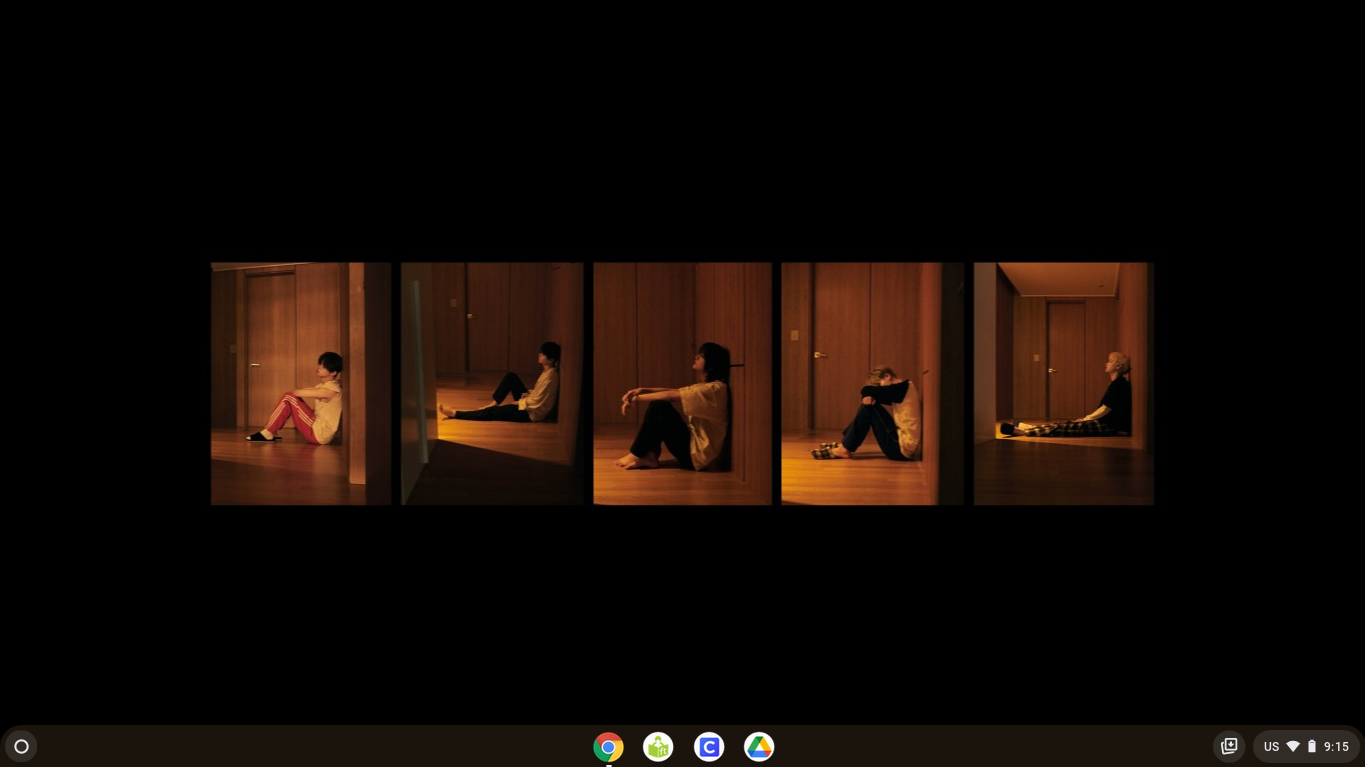1365x767 pixels.
Task: Click the US keyboard input indicator
Action: pyautogui.click(x=1271, y=747)
